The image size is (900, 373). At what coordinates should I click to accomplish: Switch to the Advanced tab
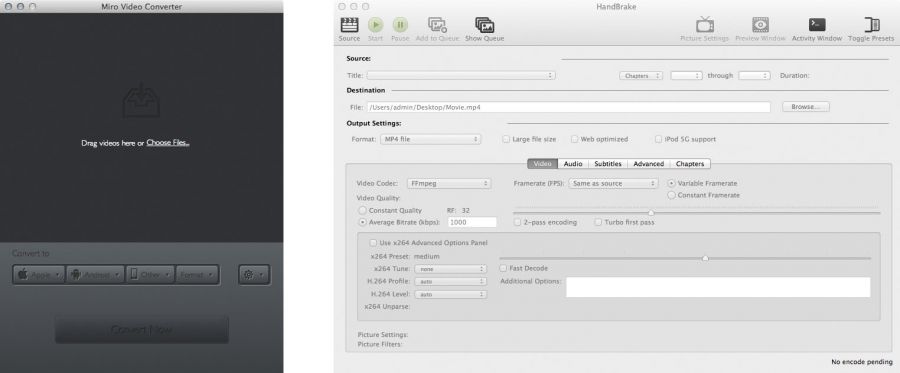(x=649, y=164)
